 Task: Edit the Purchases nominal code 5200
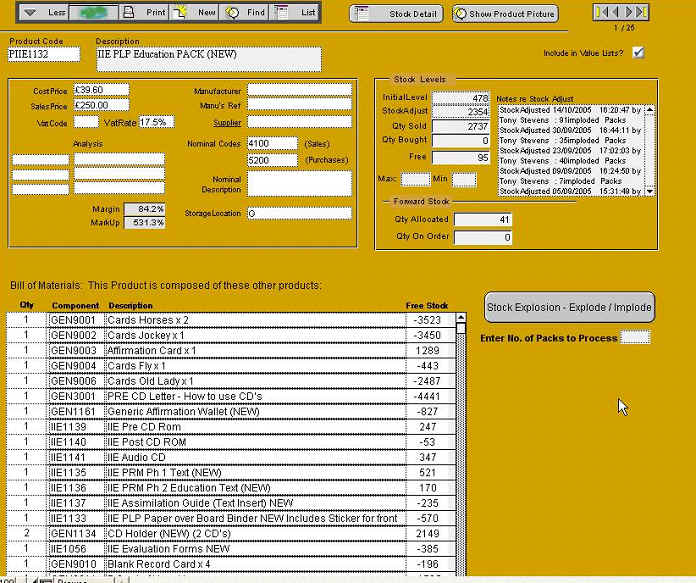(272, 160)
